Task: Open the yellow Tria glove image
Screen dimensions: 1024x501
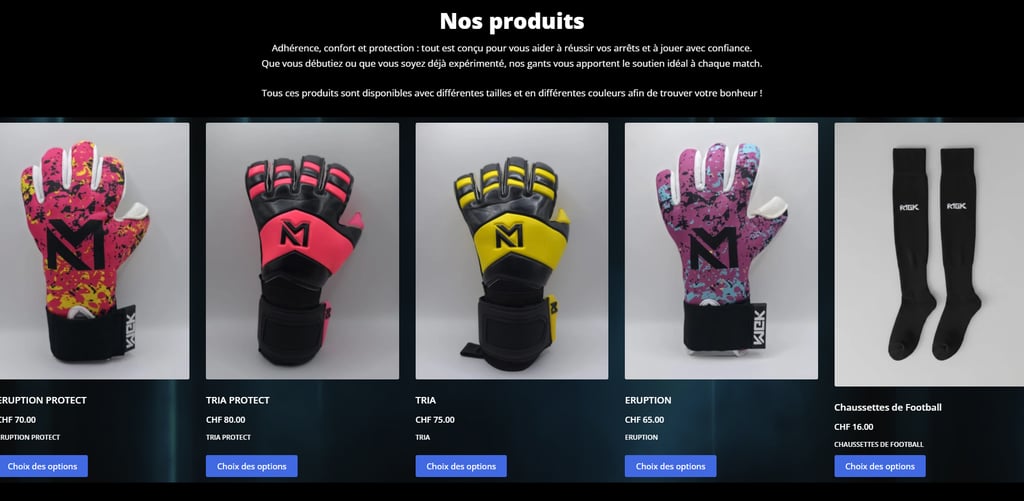Action: (x=512, y=251)
